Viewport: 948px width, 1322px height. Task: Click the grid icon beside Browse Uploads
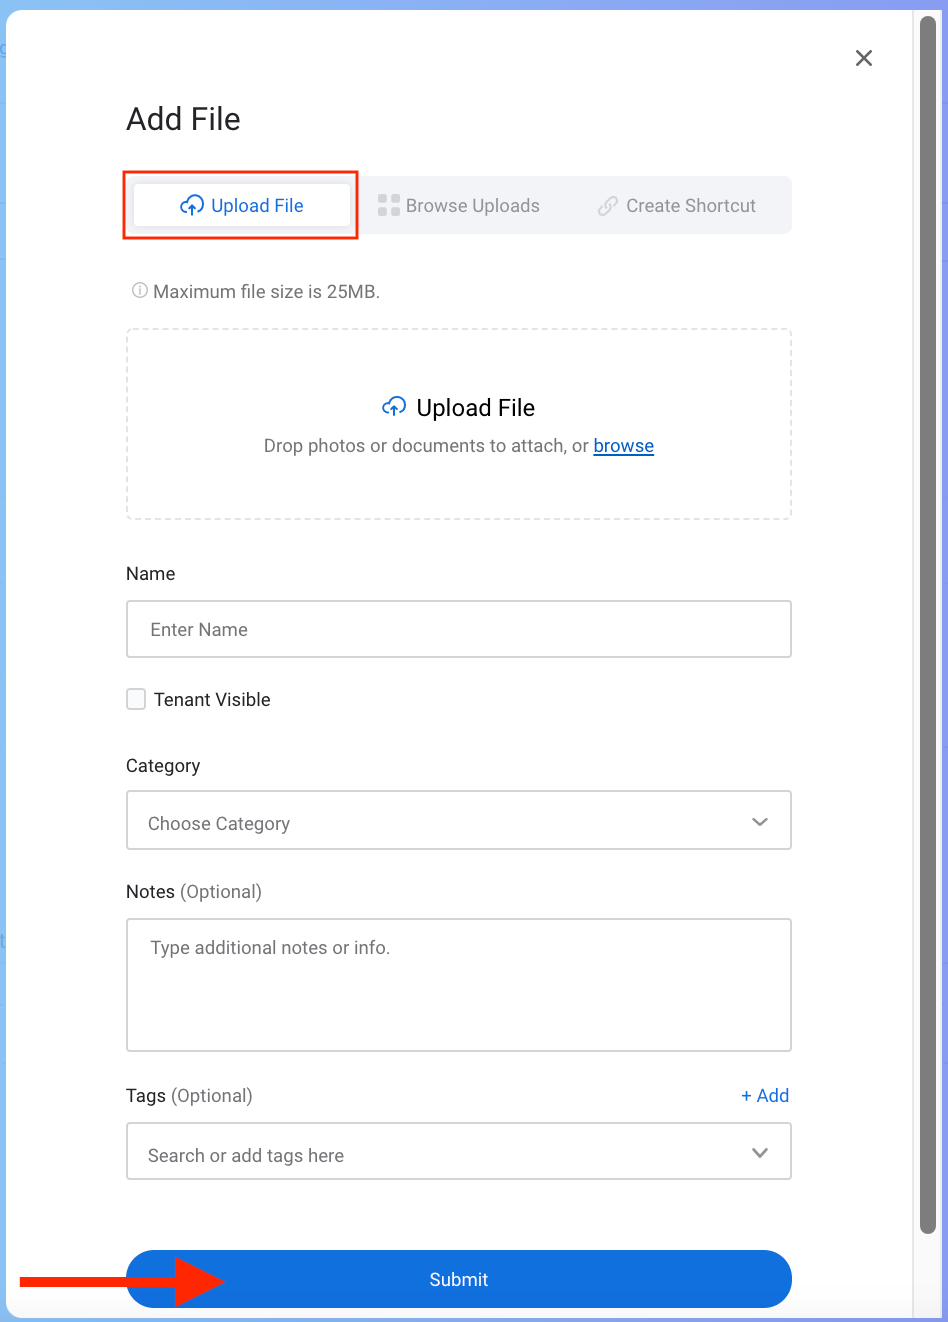(x=389, y=205)
